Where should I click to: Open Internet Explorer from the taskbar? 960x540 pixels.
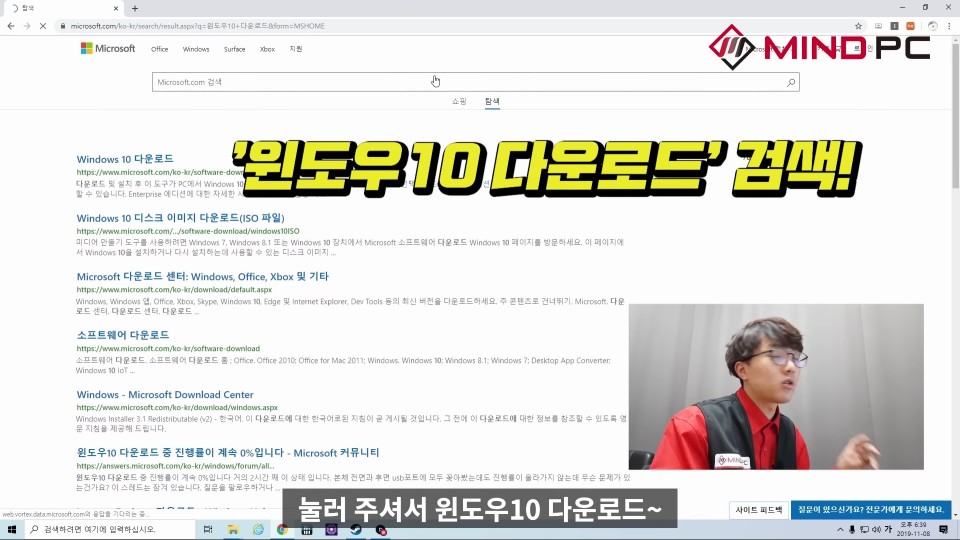pos(258,529)
